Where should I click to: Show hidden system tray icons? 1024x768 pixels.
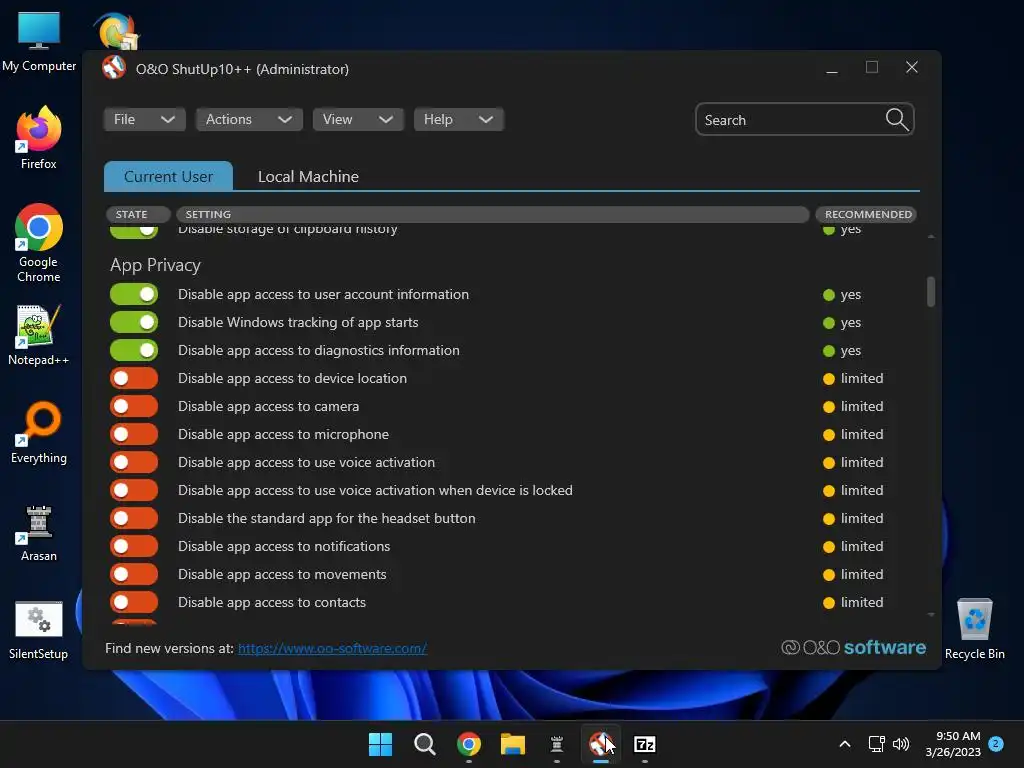click(x=844, y=744)
